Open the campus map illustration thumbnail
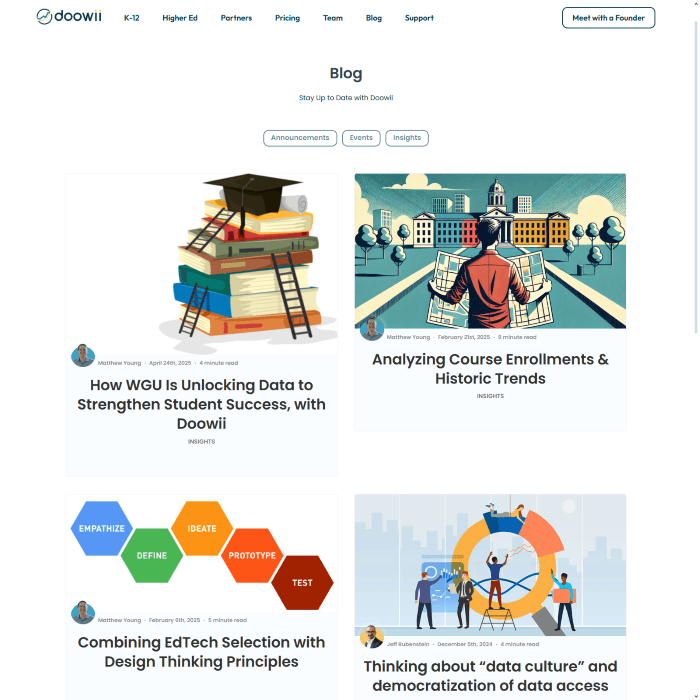700x700 pixels. tap(490, 251)
